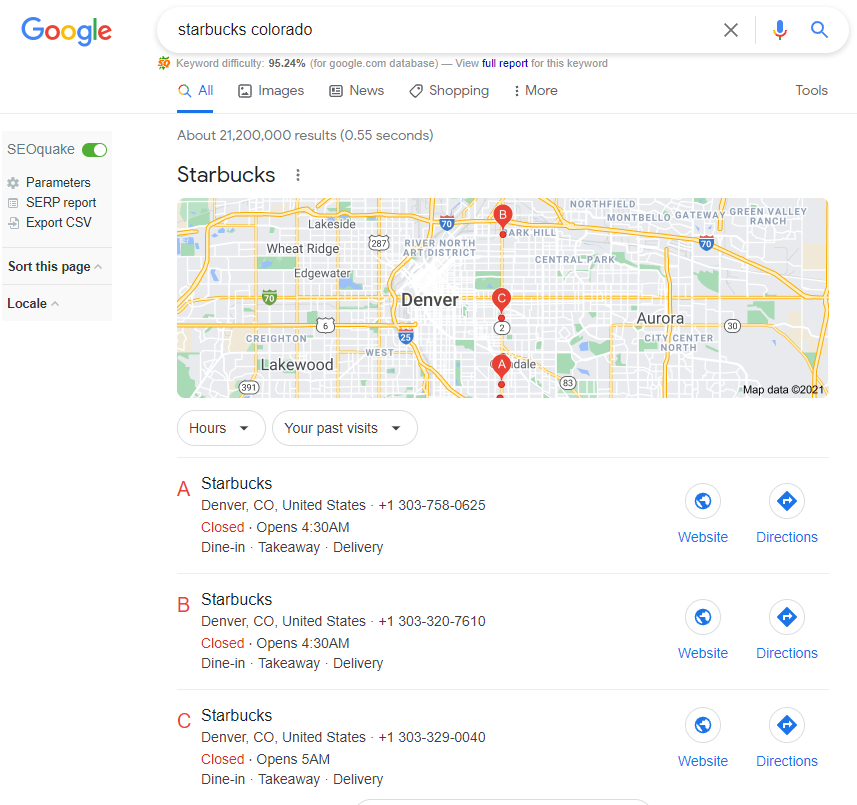
Task: Click the Wheat Ridge label on the map
Action: (x=303, y=249)
